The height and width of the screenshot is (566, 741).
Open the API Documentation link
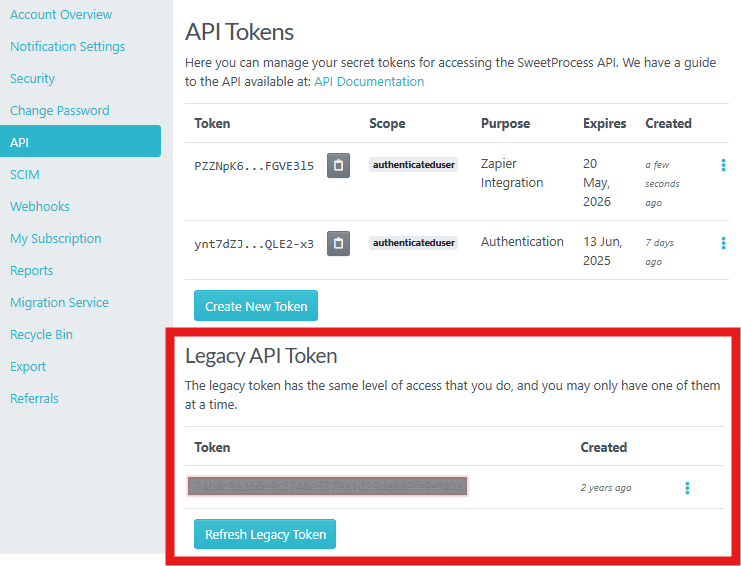click(369, 82)
